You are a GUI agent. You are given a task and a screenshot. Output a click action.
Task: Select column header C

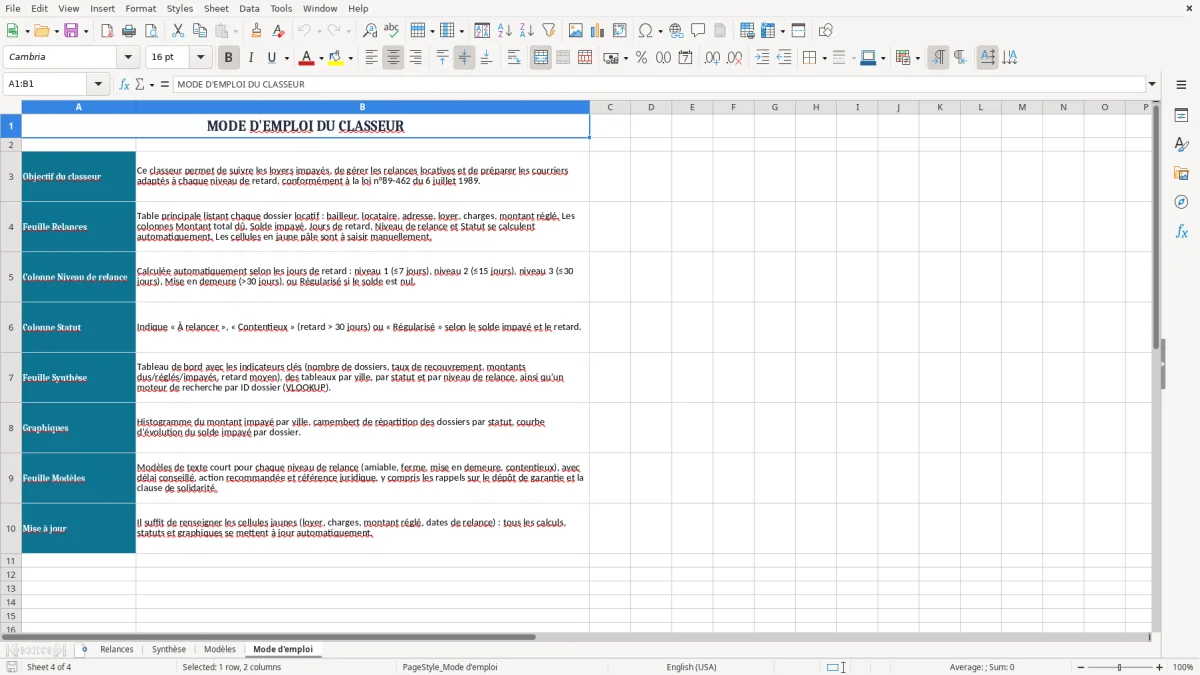coord(610,107)
